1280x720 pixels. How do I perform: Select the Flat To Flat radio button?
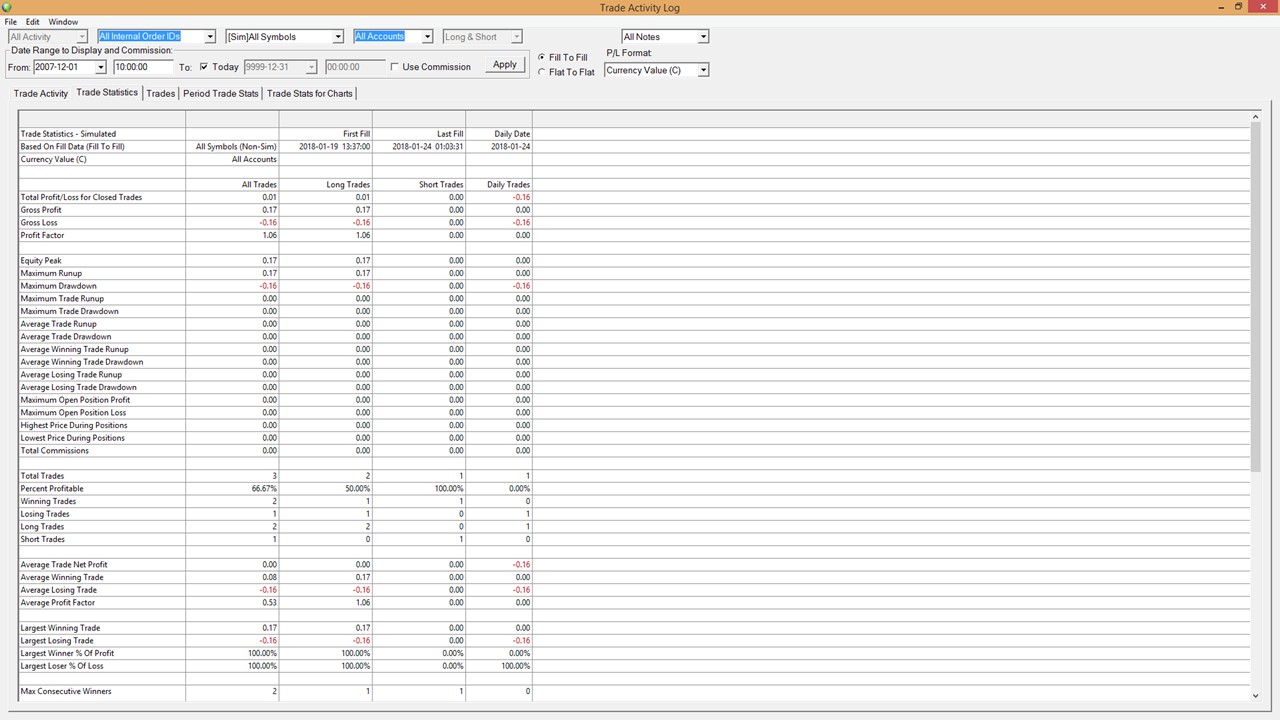(542, 72)
